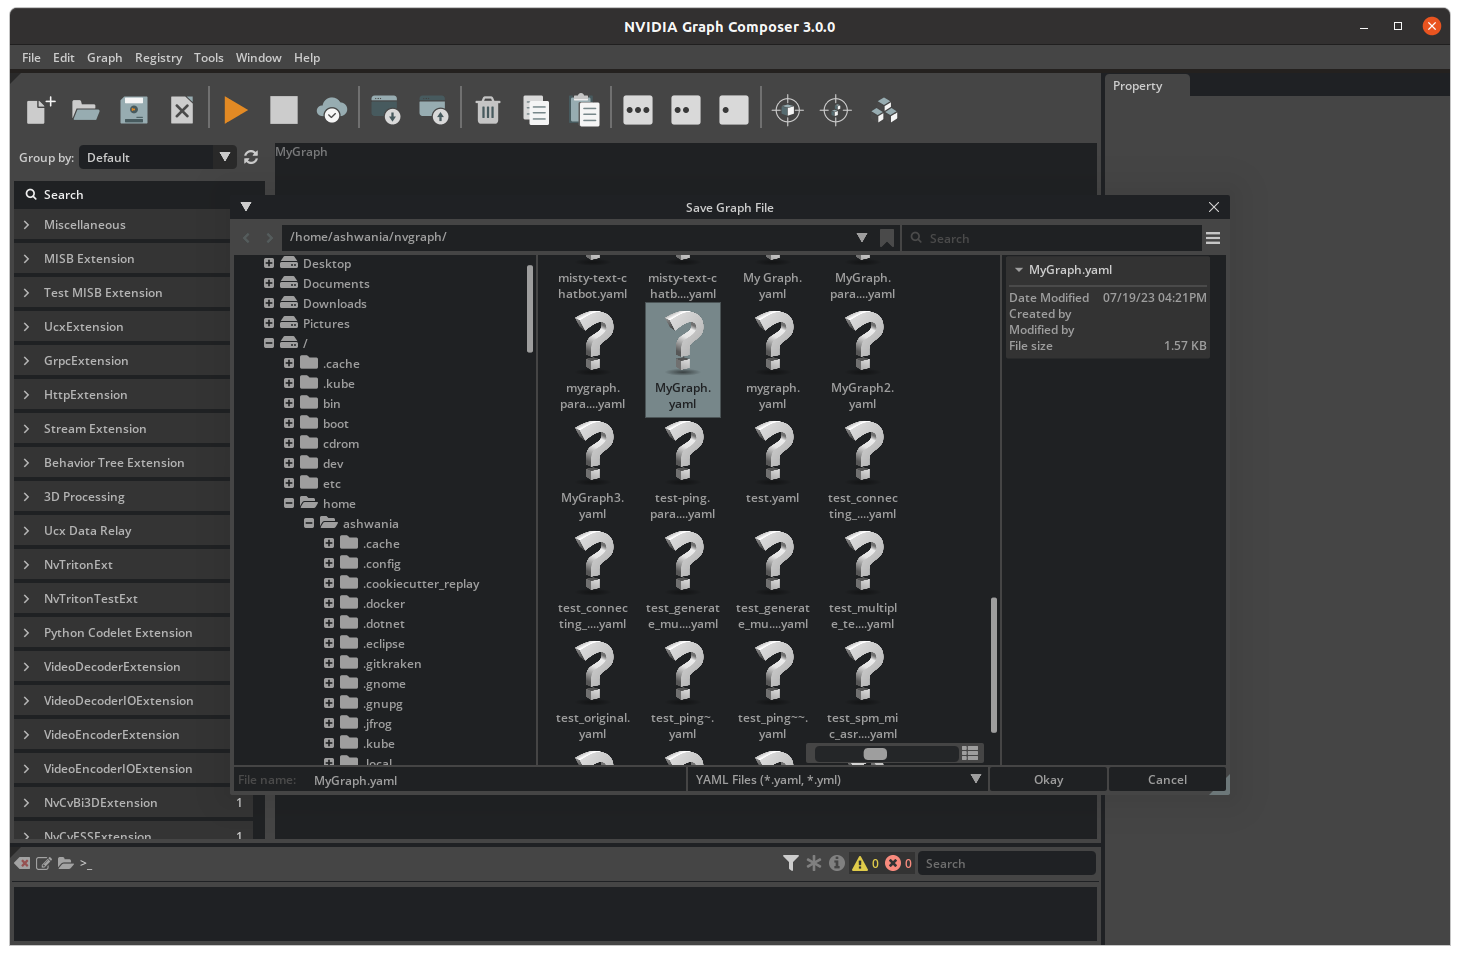
Task: Open the save dialog hamburger options menu
Action: pyautogui.click(x=1213, y=238)
